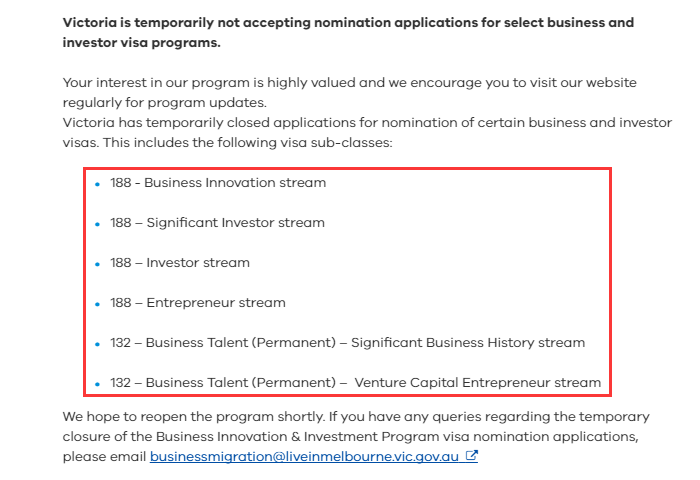Click the bullet beside 188 – Investor stream
This screenshot has height=480, width=700.
pos(97,264)
